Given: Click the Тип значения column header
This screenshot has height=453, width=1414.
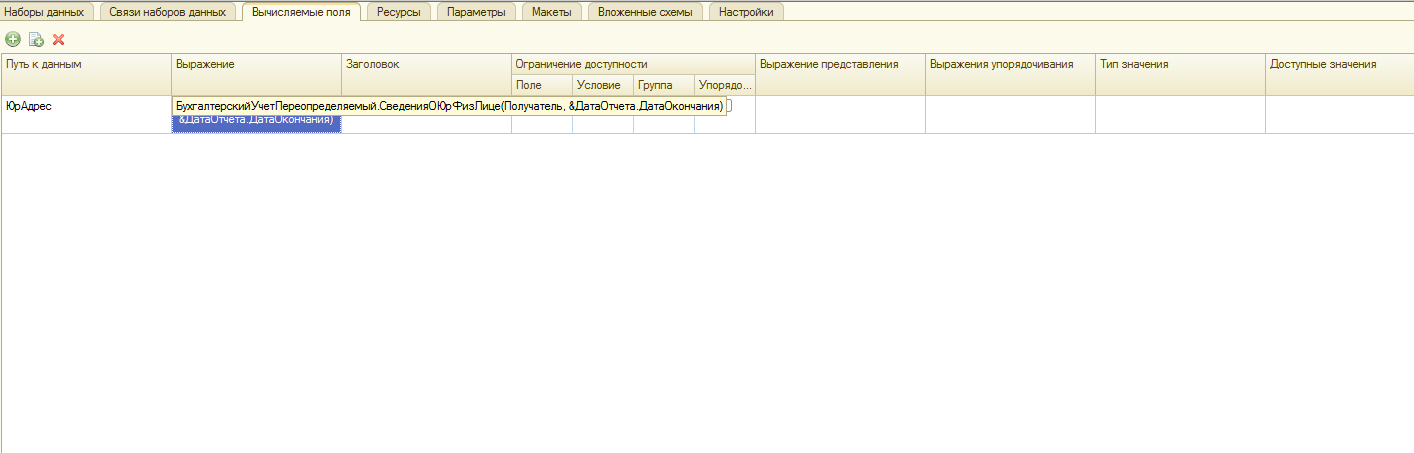Looking at the screenshot, I should click(x=1181, y=74).
